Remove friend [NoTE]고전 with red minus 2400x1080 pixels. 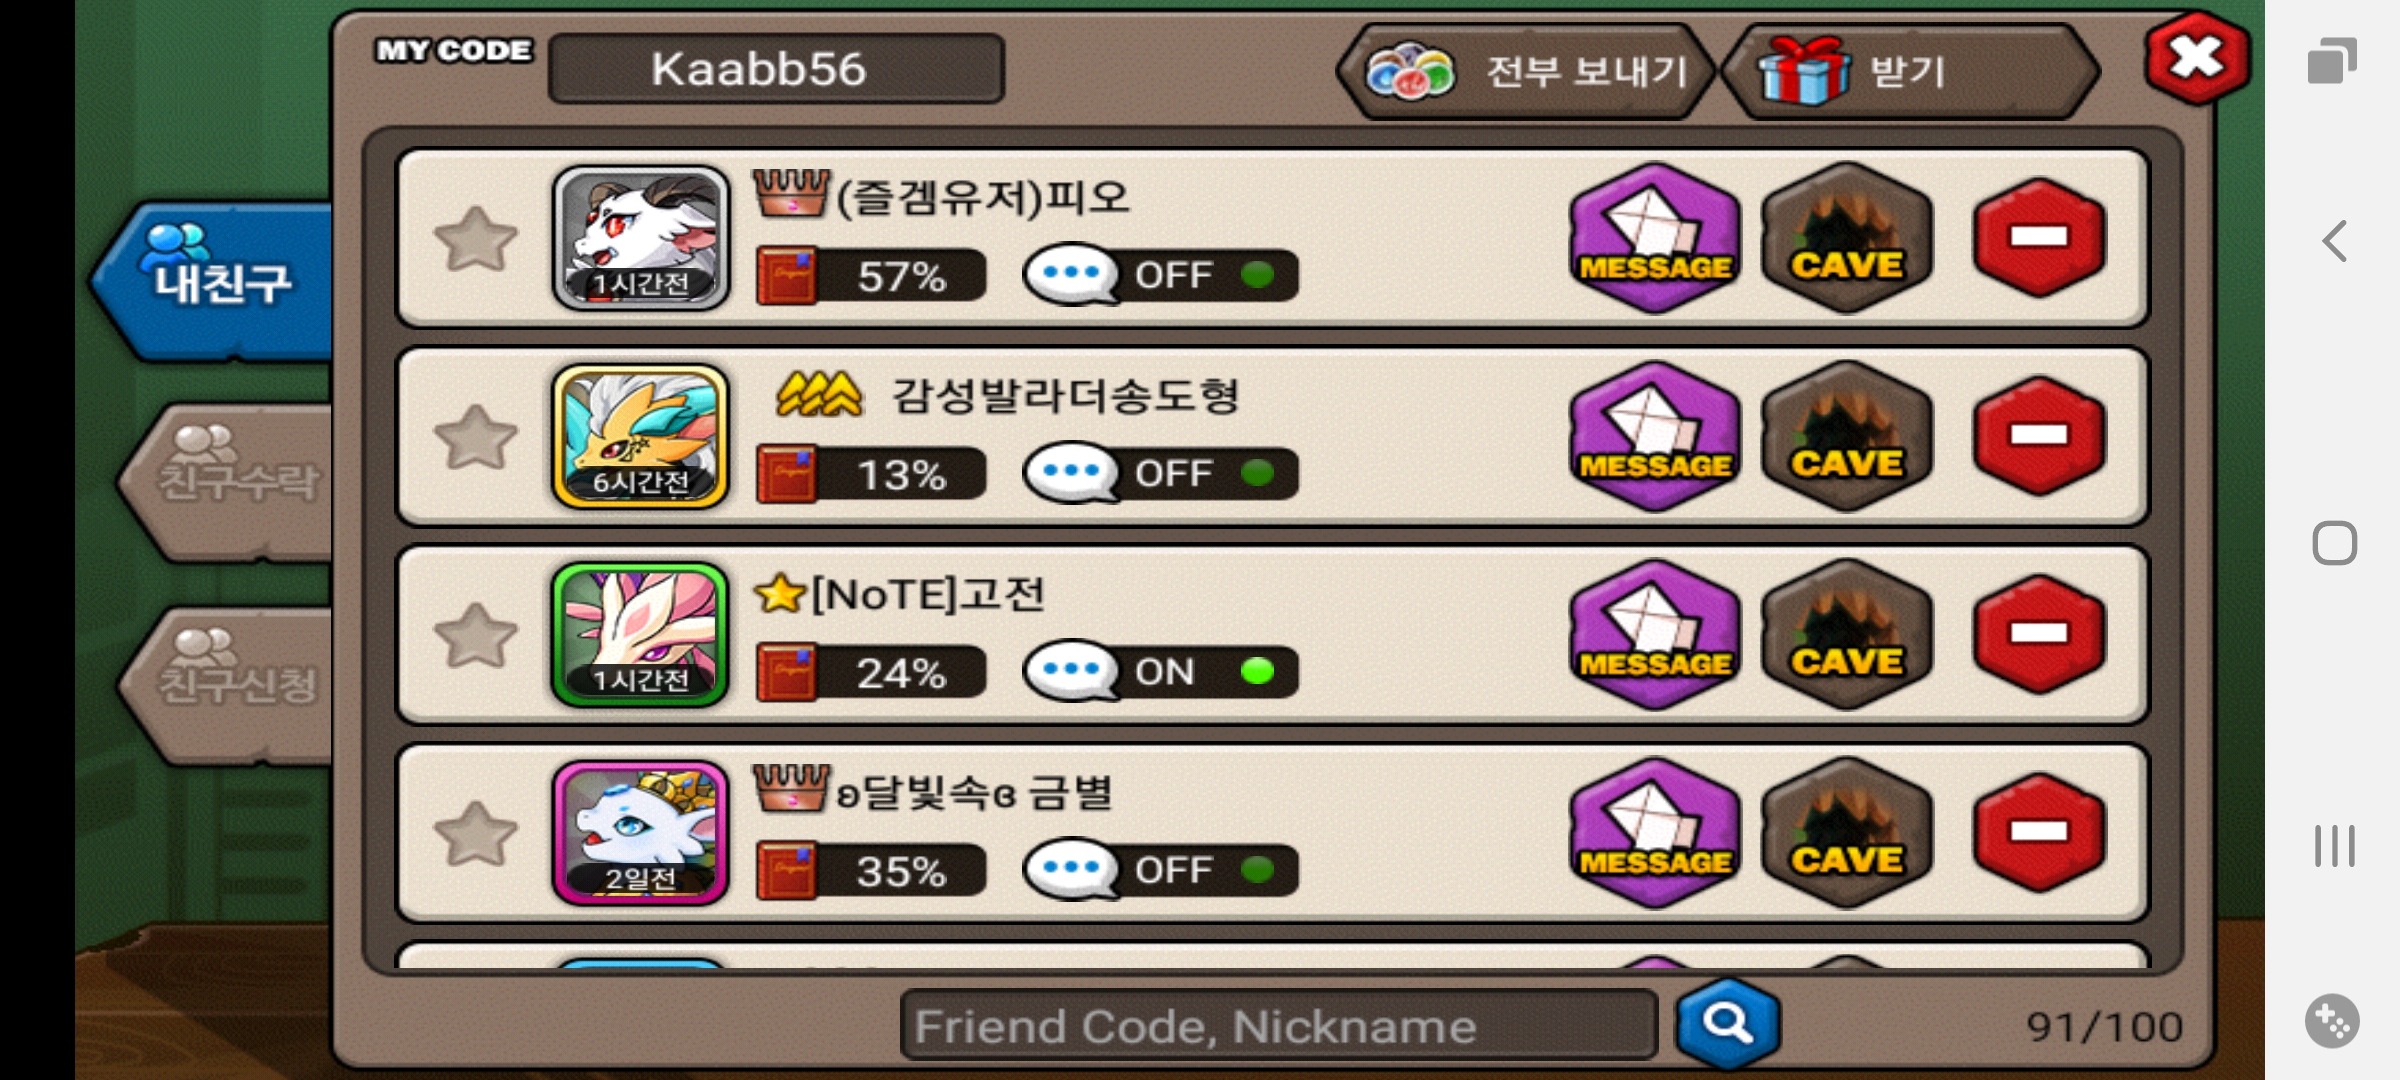pyautogui.click(x=2040, y=634)
